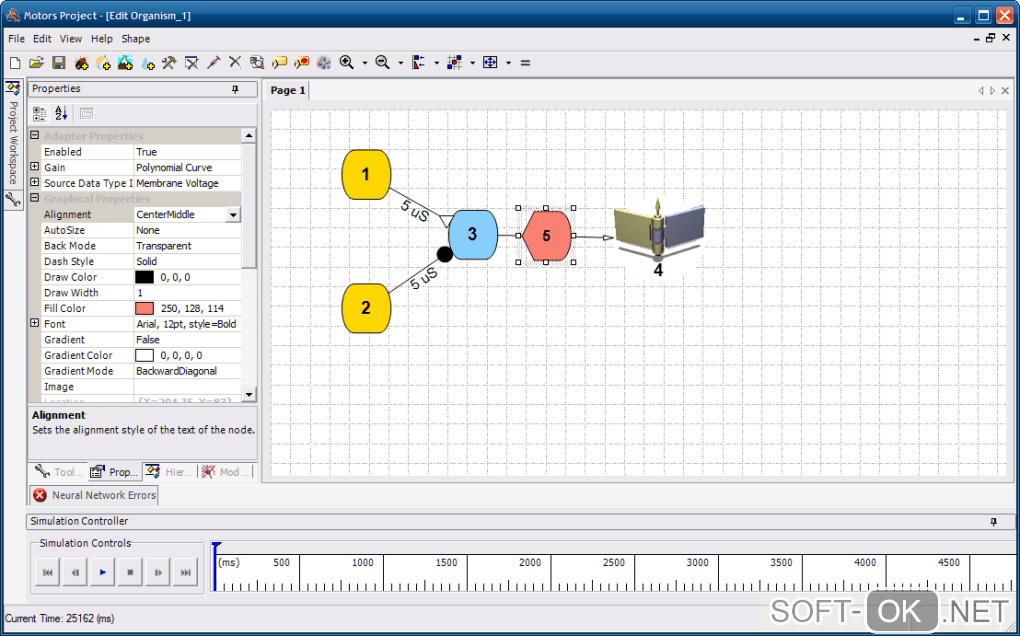Click the Fill Color red swatch
Screen dimensions: 1020x636
pos(145,308)
